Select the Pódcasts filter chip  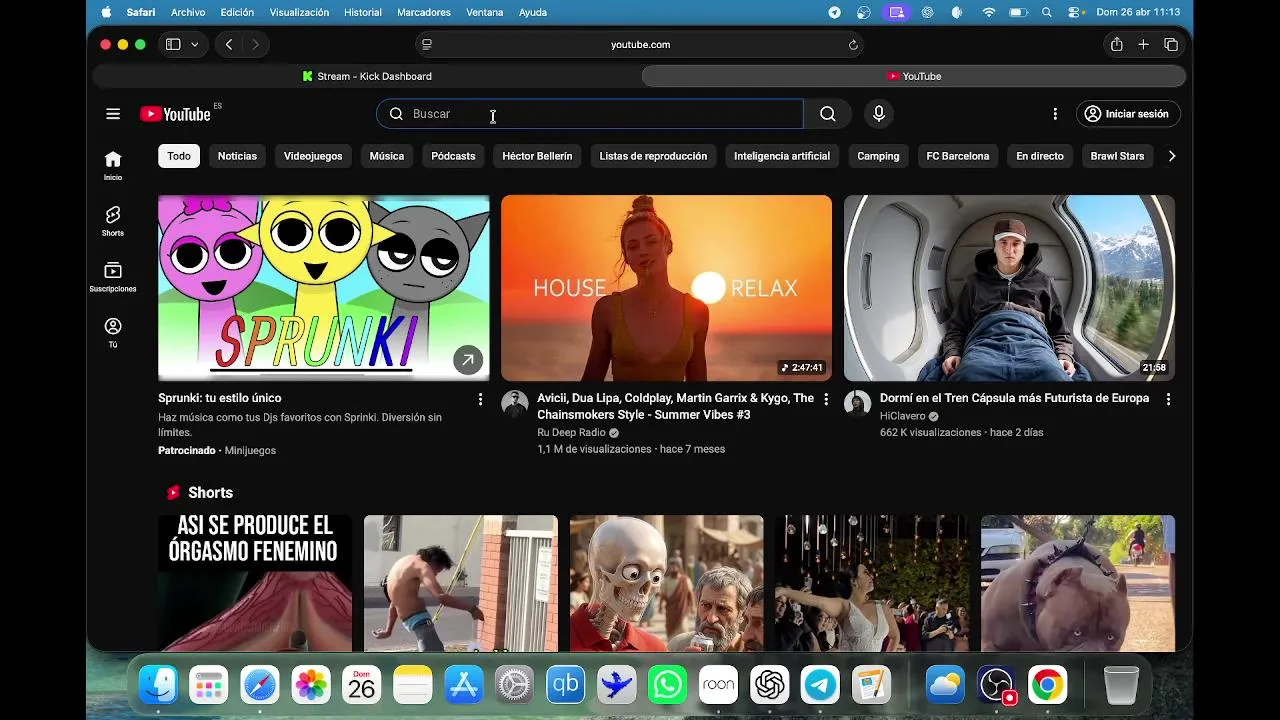pyautogui.click(x=453, y=156)
